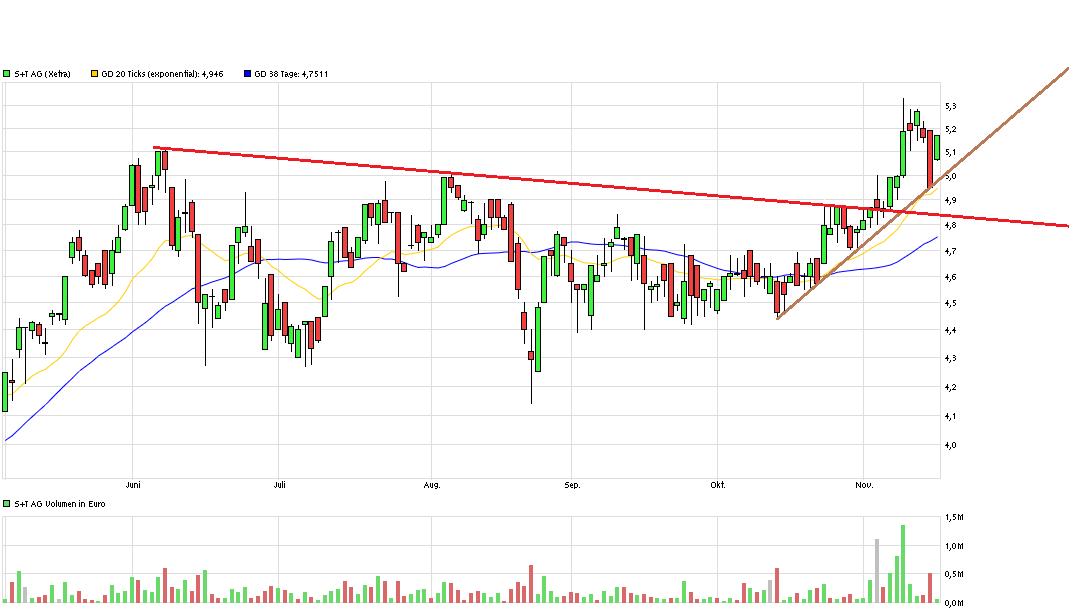Click the green S+T AG legend square

pyautogui.click(x=6, y=73)
